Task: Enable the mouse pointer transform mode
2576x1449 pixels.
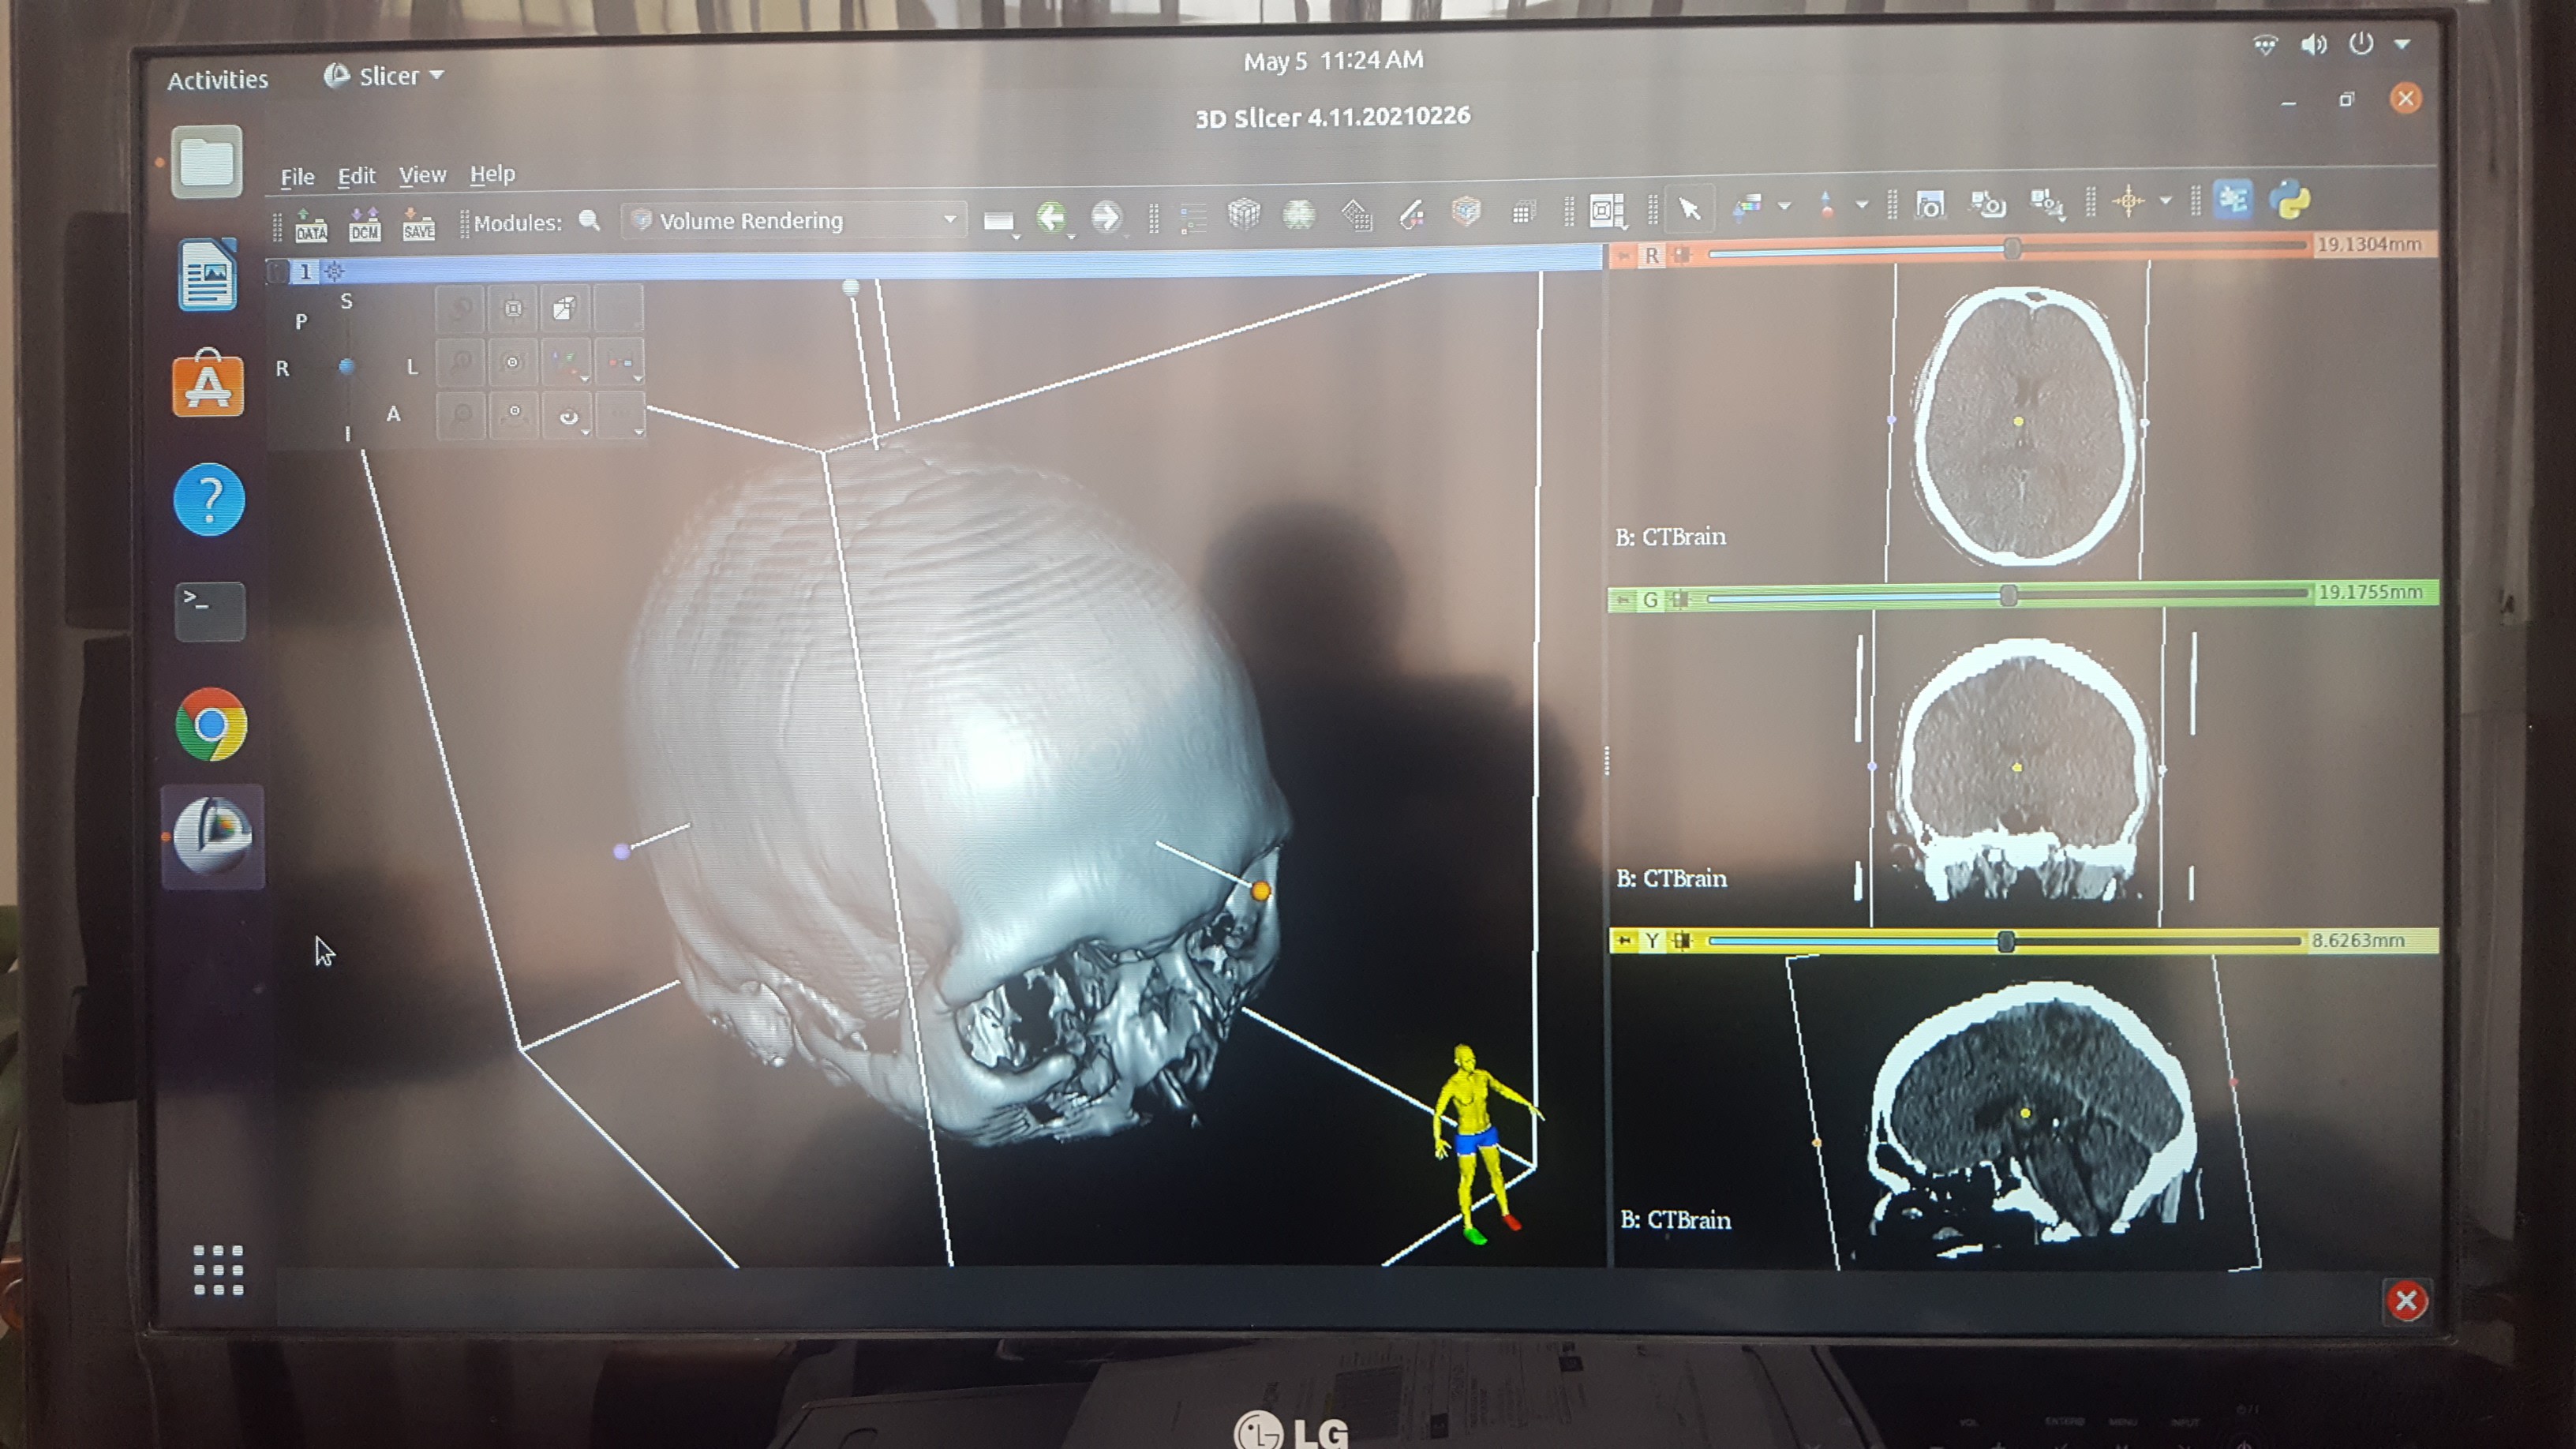Action: point(1690,208)
